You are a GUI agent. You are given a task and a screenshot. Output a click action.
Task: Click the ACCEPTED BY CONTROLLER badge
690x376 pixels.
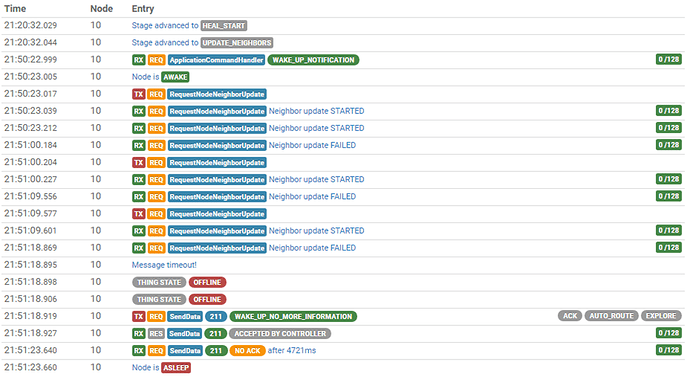pyautogui.click(x=280, y=333)
